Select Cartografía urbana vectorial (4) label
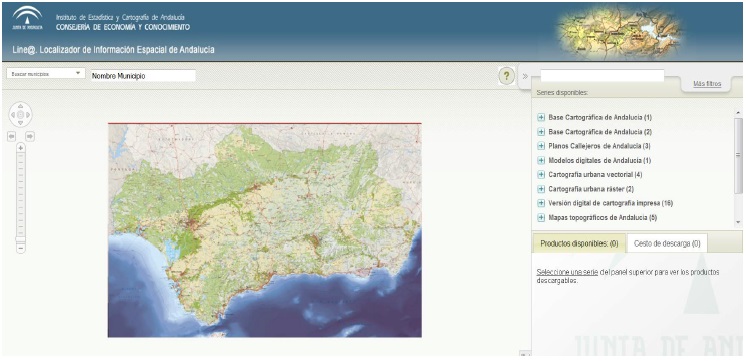 click(595, 175)
